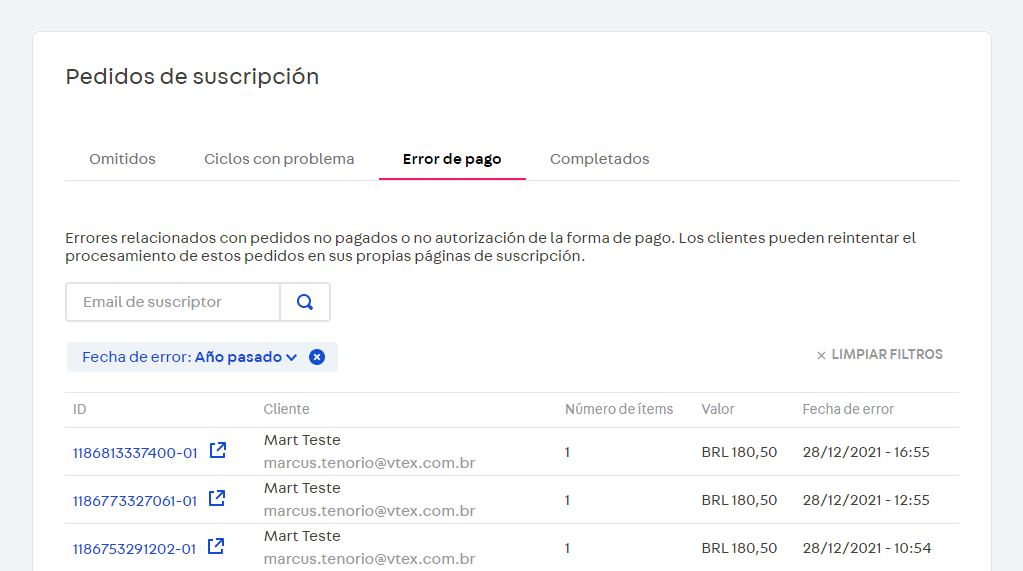Image resolution: width=1023 pixels, height=571 pixels.
Task: Select the Error de pago tab
Action: 452,159
